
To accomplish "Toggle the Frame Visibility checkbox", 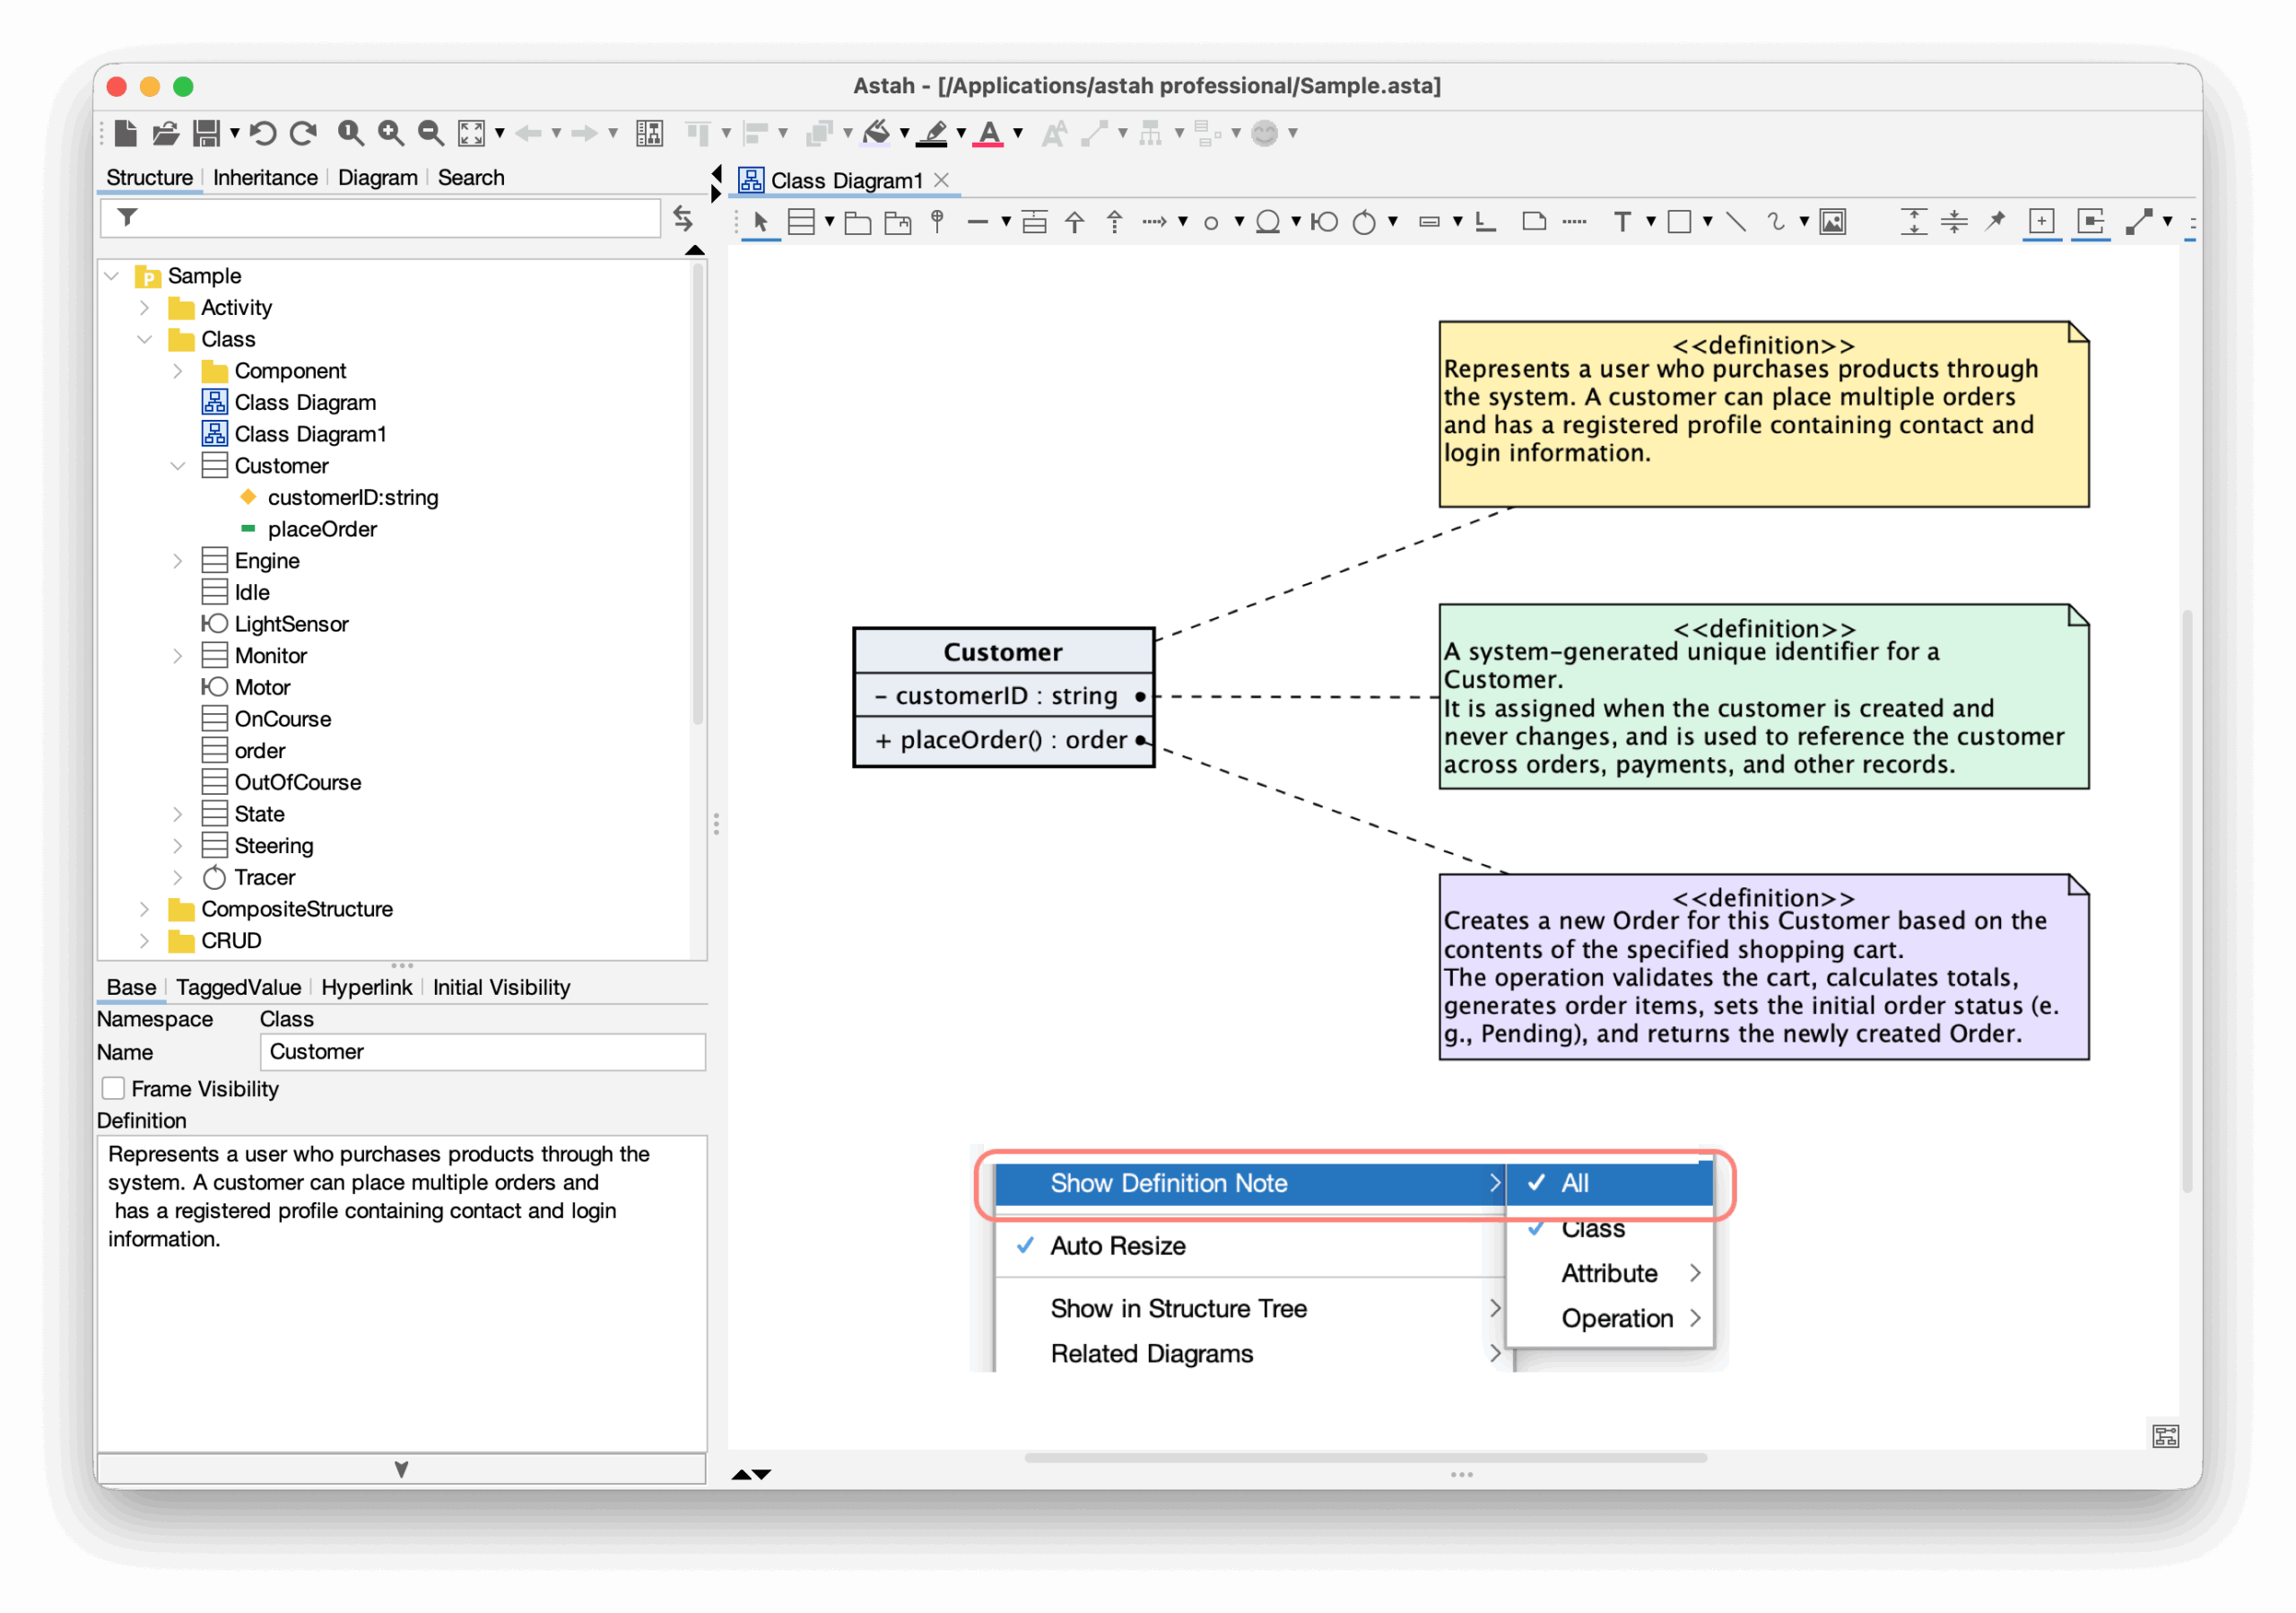I will [113, 1088].
